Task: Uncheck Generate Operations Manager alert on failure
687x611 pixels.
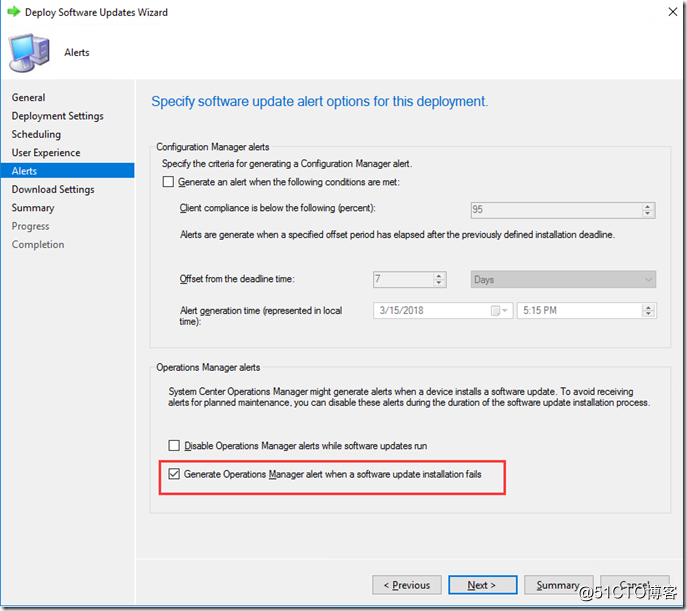Action: click(174, 474)
